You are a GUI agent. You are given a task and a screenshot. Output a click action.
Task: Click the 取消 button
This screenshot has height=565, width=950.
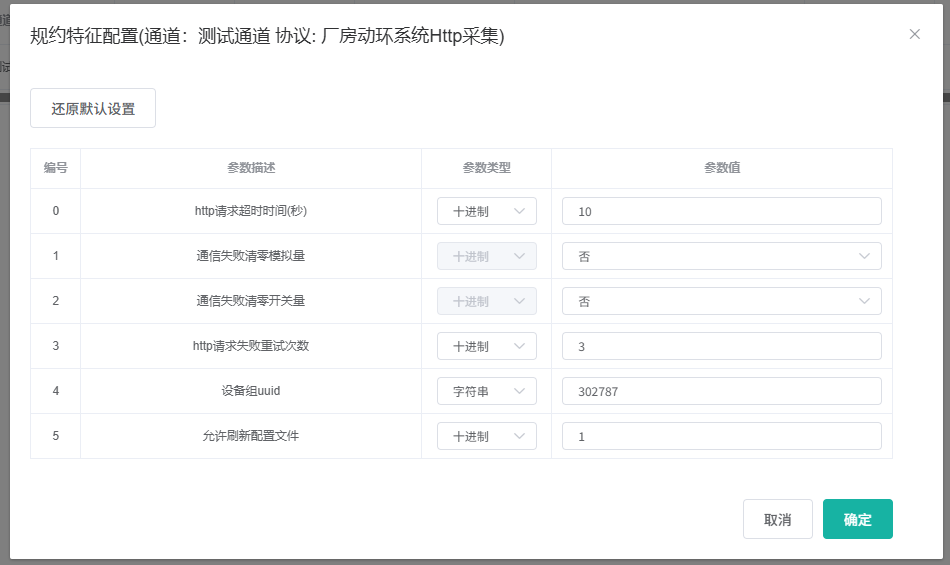coord(777,519)
